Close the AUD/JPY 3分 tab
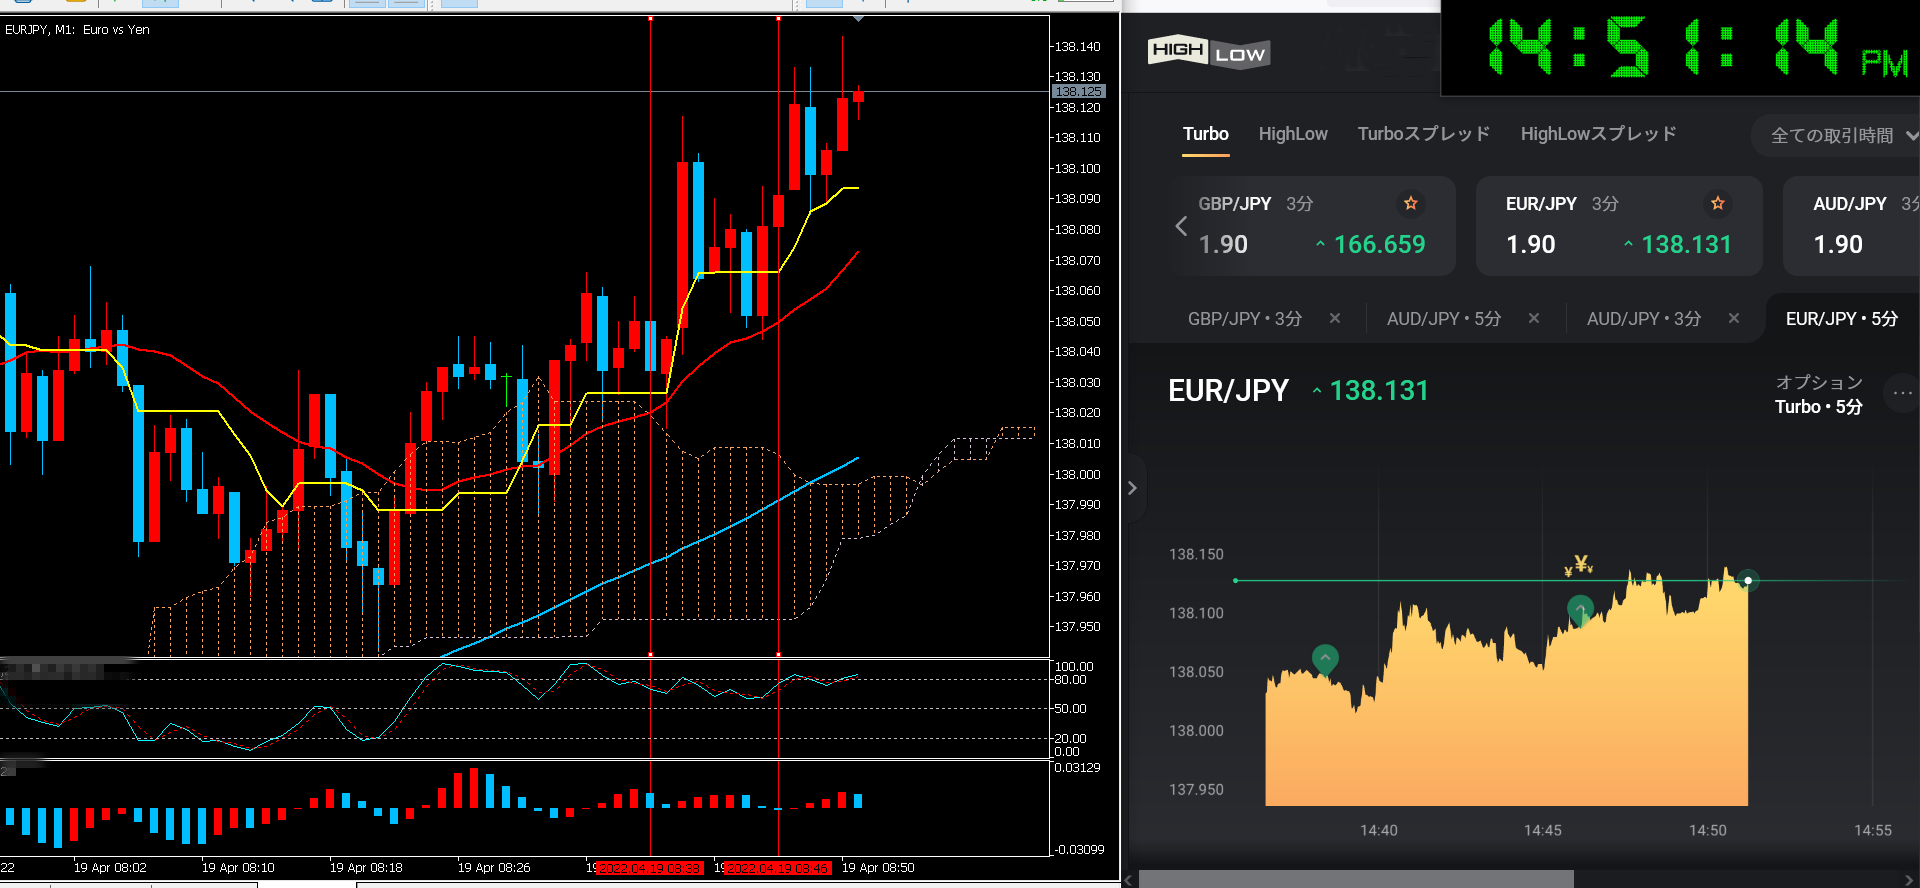 tap(1733, 318)
